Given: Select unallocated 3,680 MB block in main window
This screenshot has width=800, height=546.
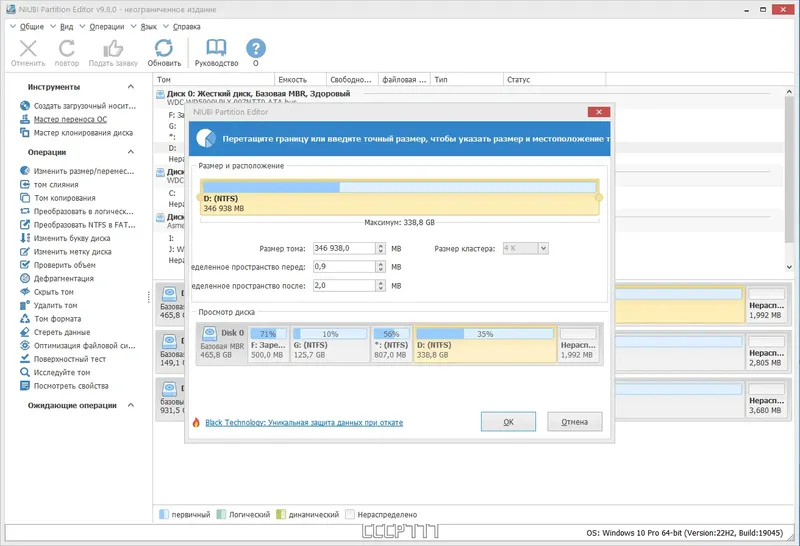Looking at the screenshot, I should [766, 401].
